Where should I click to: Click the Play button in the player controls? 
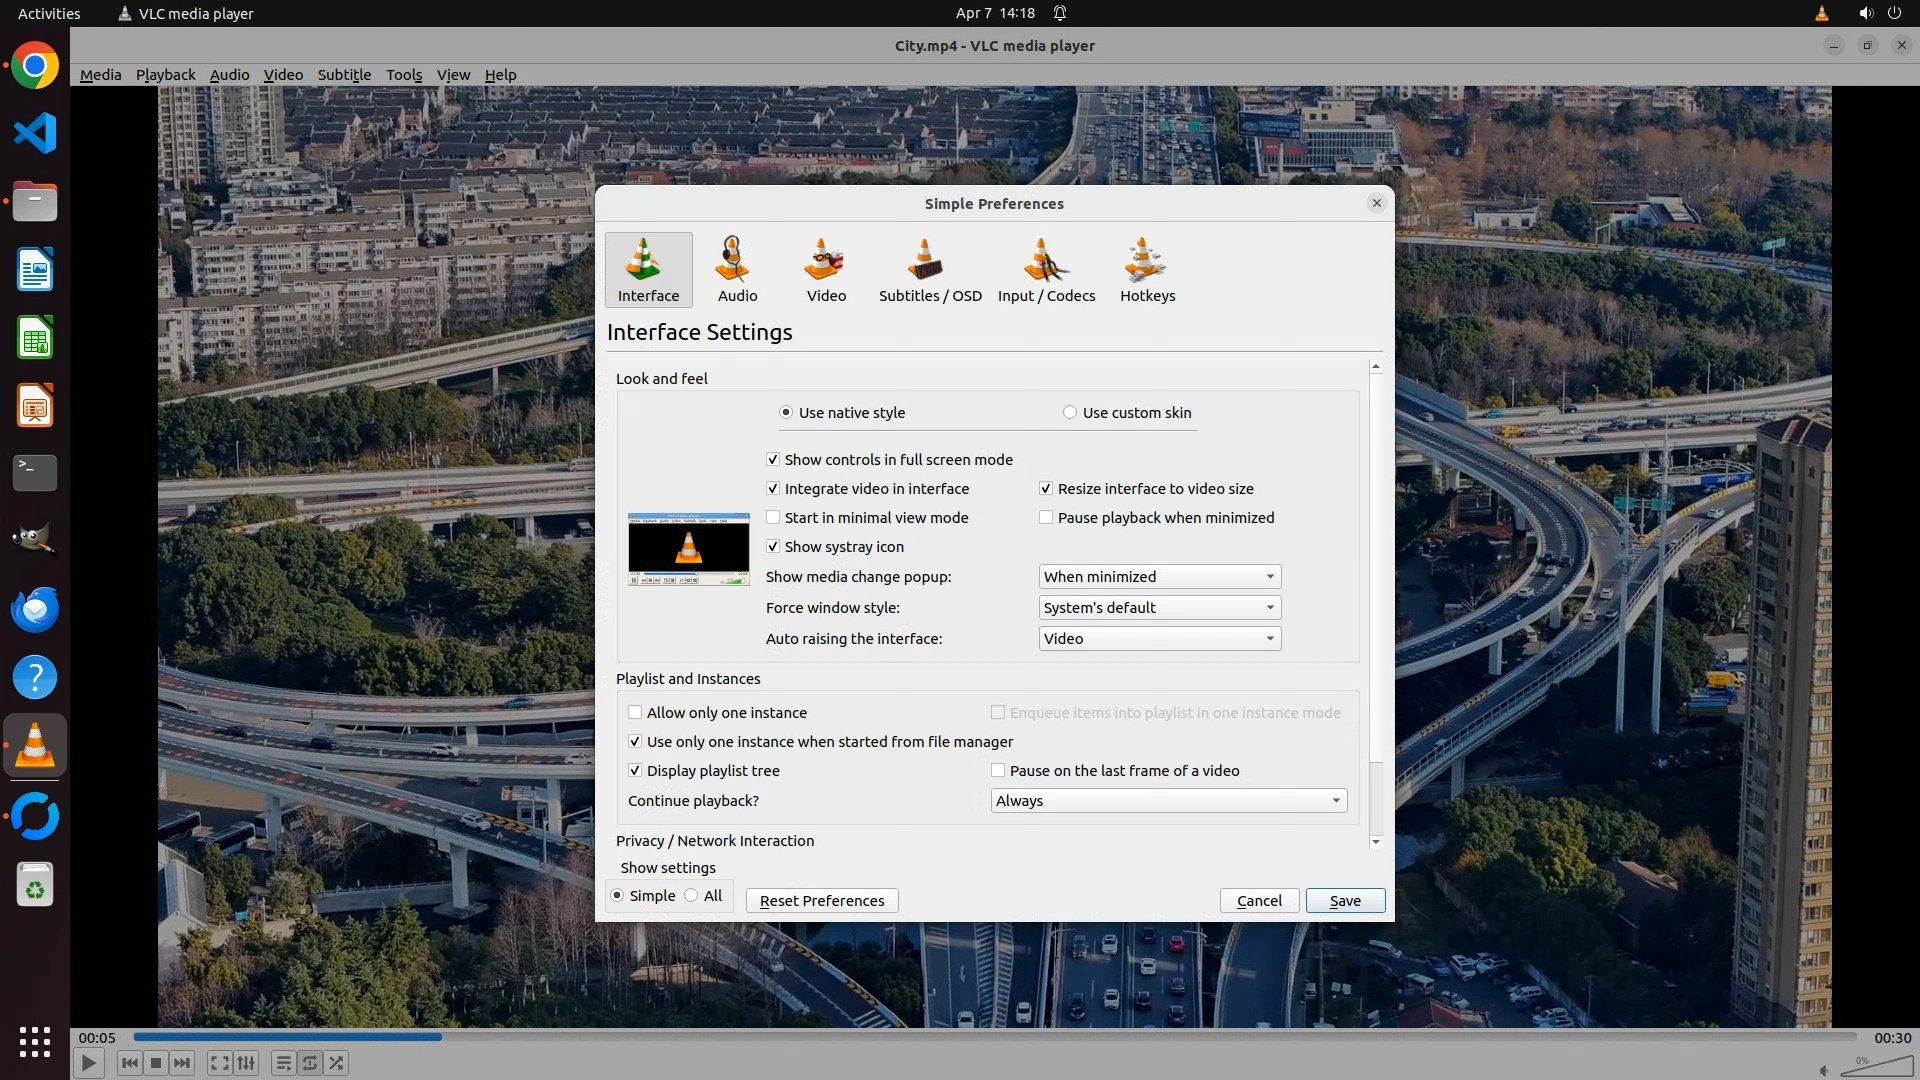coord(88,1063)
